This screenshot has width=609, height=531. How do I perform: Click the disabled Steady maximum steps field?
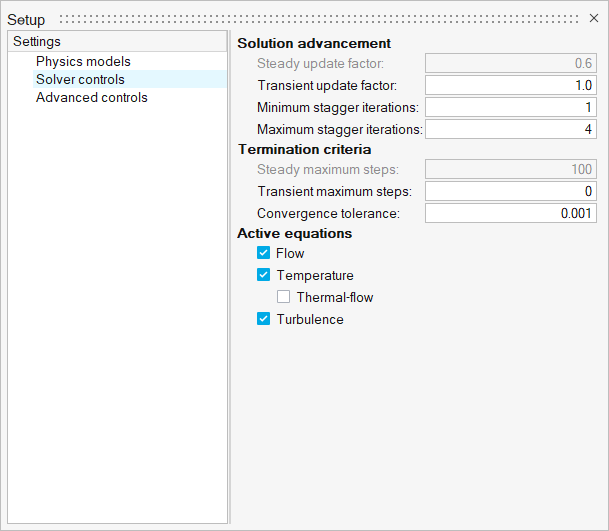pyautogui.click(x=511, y=169)
